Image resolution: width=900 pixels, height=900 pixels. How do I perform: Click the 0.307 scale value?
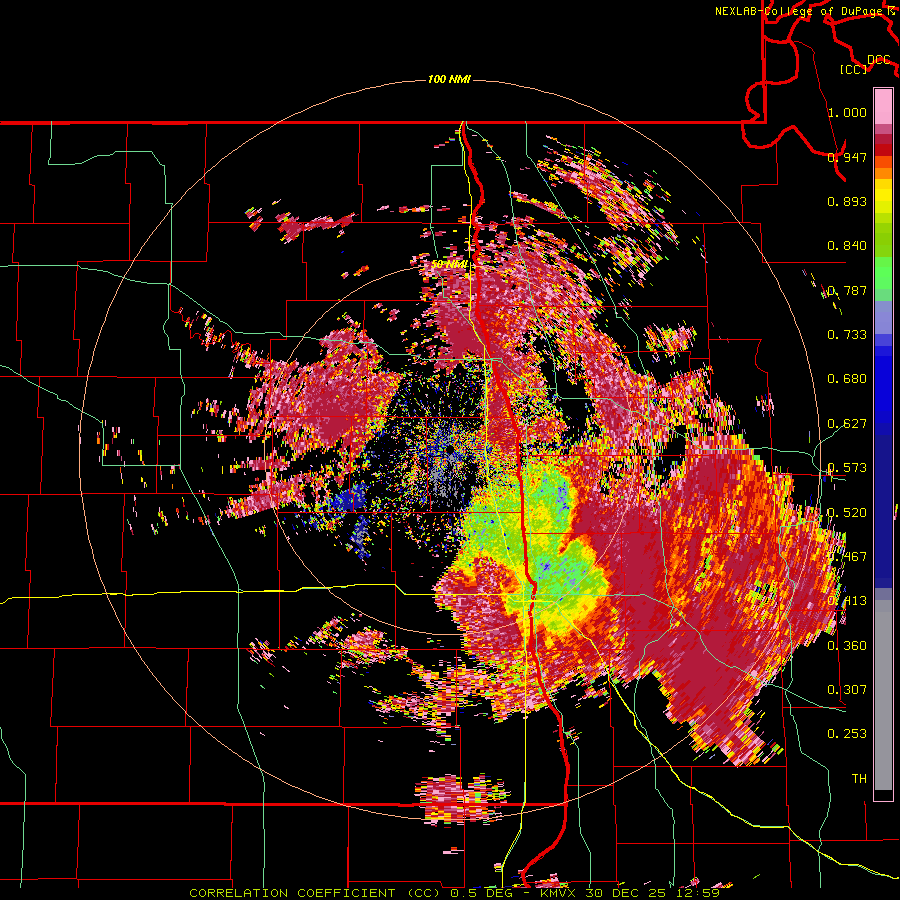pyautogui.click(x=847, y=690)
